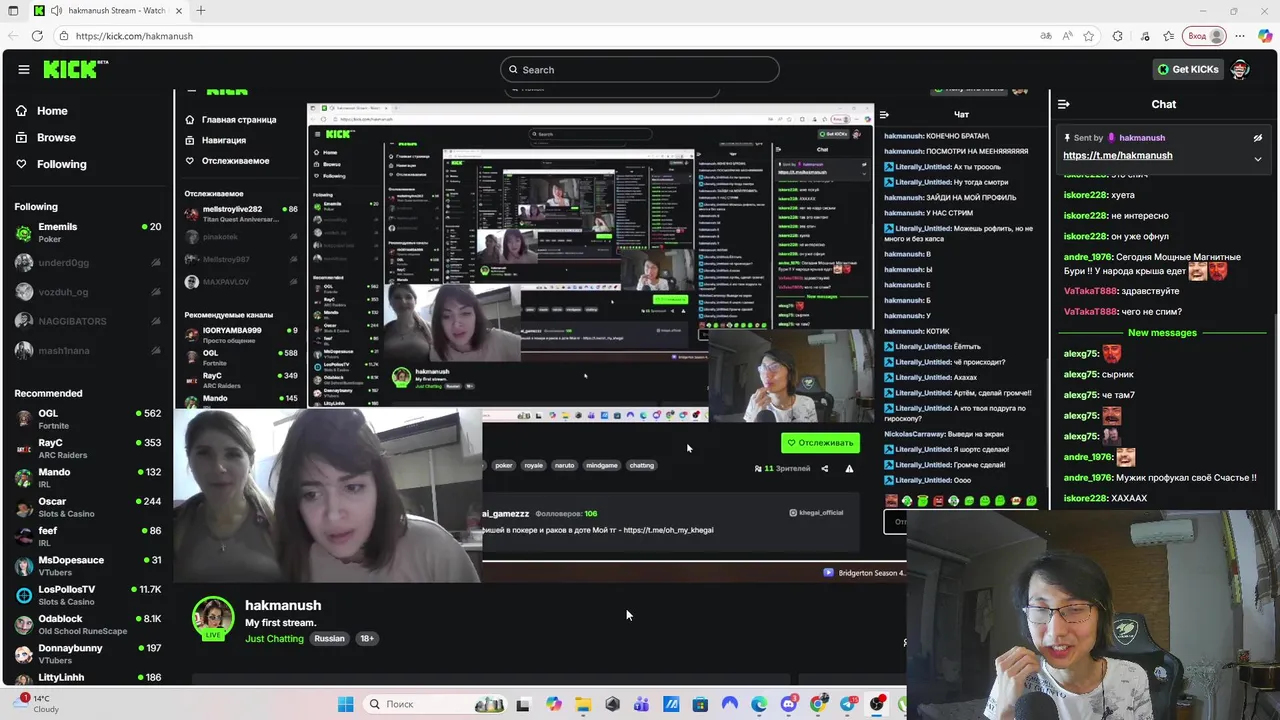Open MsDopesauce VTubers channel

[88, 565]
